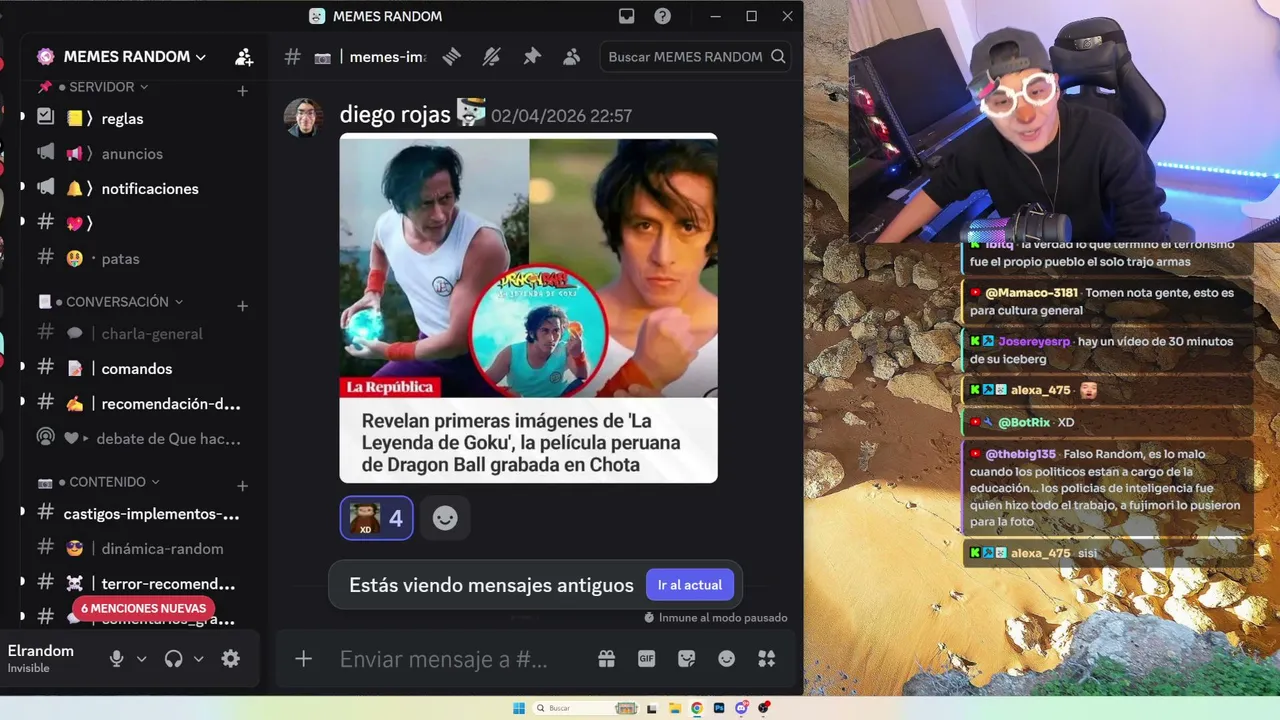Click the memes-im channel name in header
The height and width of the screenshot is (720, 1280).
coord(388,57)
